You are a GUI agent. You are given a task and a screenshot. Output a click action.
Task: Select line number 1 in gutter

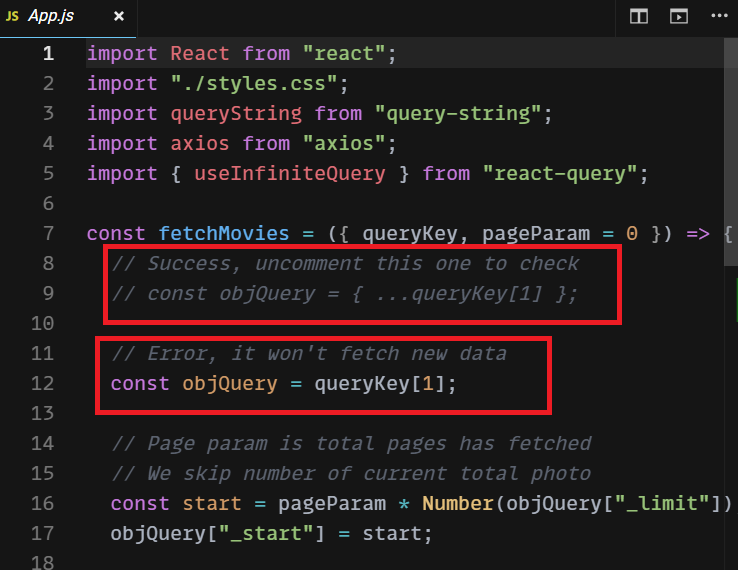48,54
